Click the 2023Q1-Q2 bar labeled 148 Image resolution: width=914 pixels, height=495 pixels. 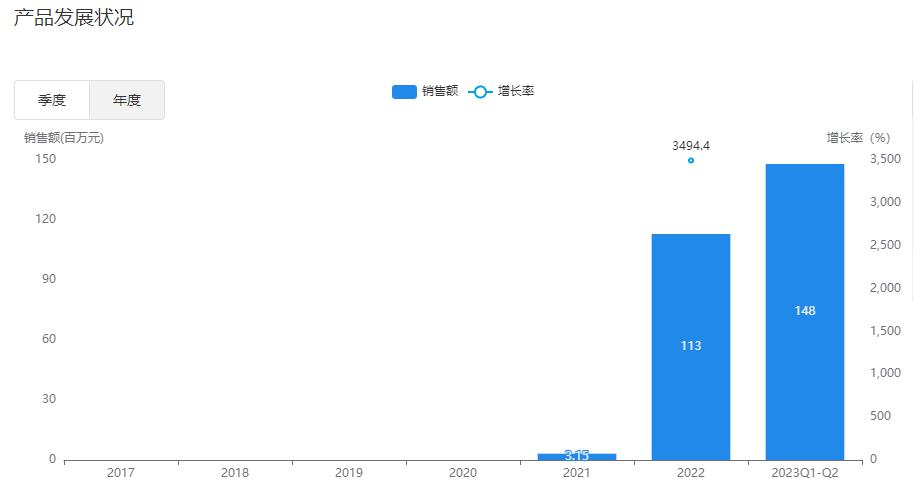click(x=805, y=312)
